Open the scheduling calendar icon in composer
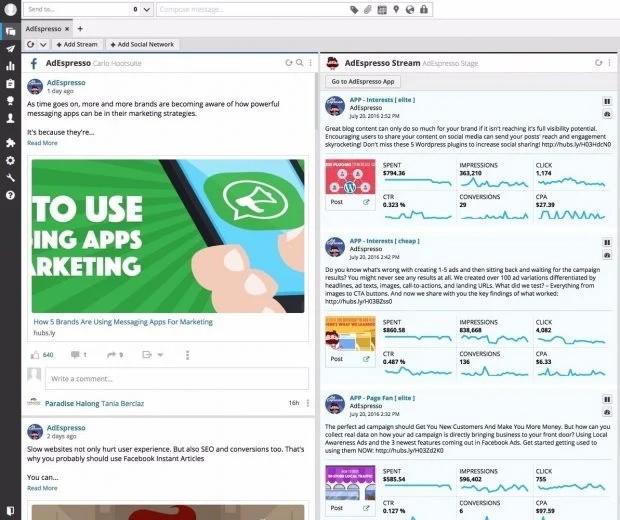Viewport: 620px width, 520px height. click(382, 9)
